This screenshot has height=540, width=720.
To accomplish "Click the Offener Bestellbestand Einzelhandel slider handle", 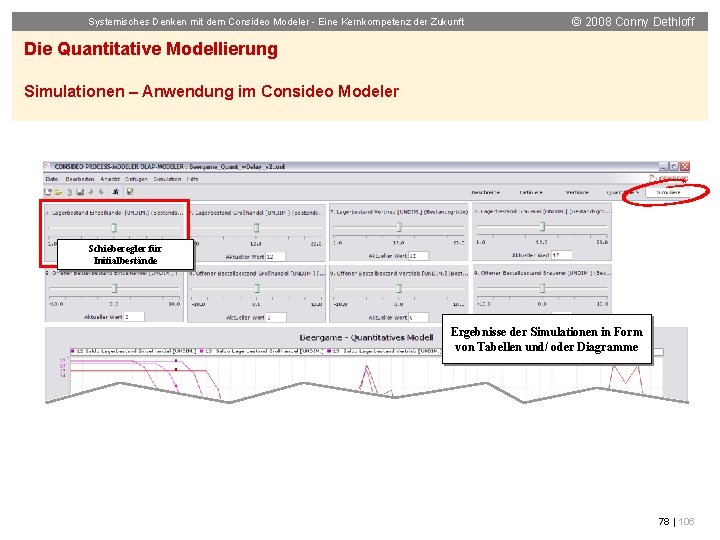I will click(115, 288).
